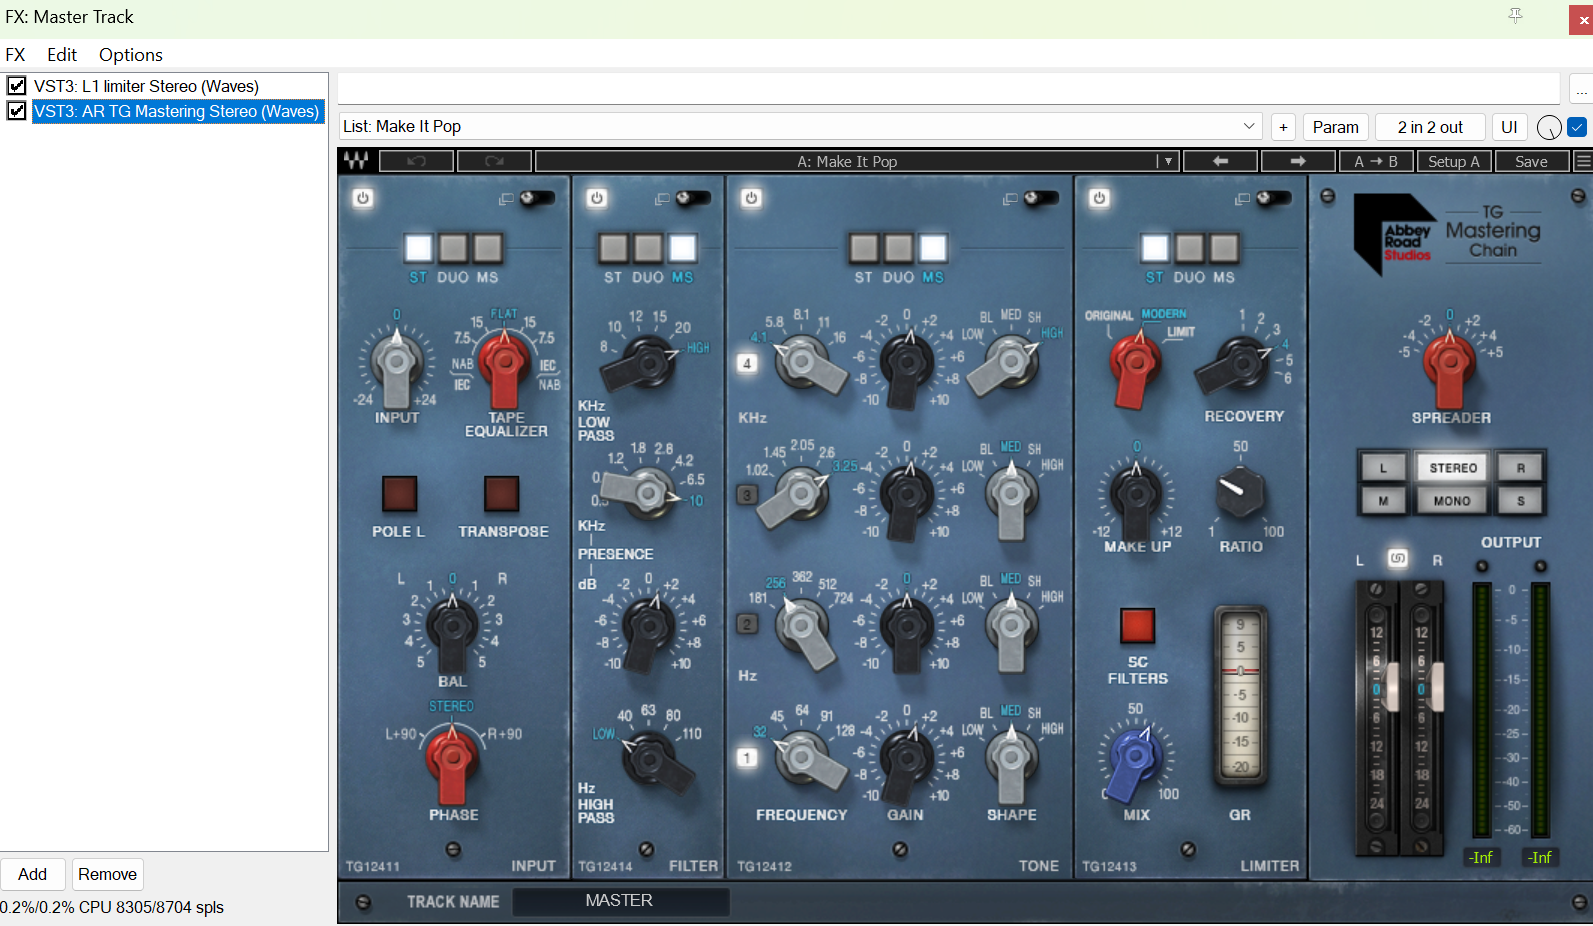This screenshot has width=1593, height=926.
Task: Click the UI button
Action: click(1509, 127)
